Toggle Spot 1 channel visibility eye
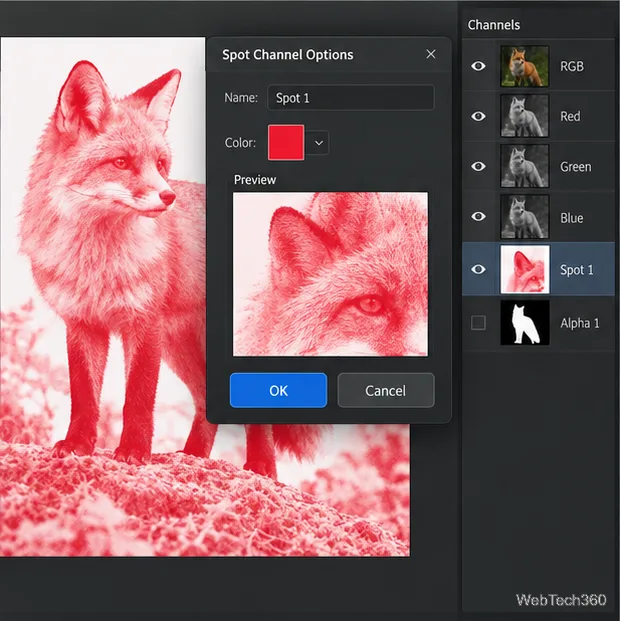Viewport: 620px width, 621px height. 478,270
